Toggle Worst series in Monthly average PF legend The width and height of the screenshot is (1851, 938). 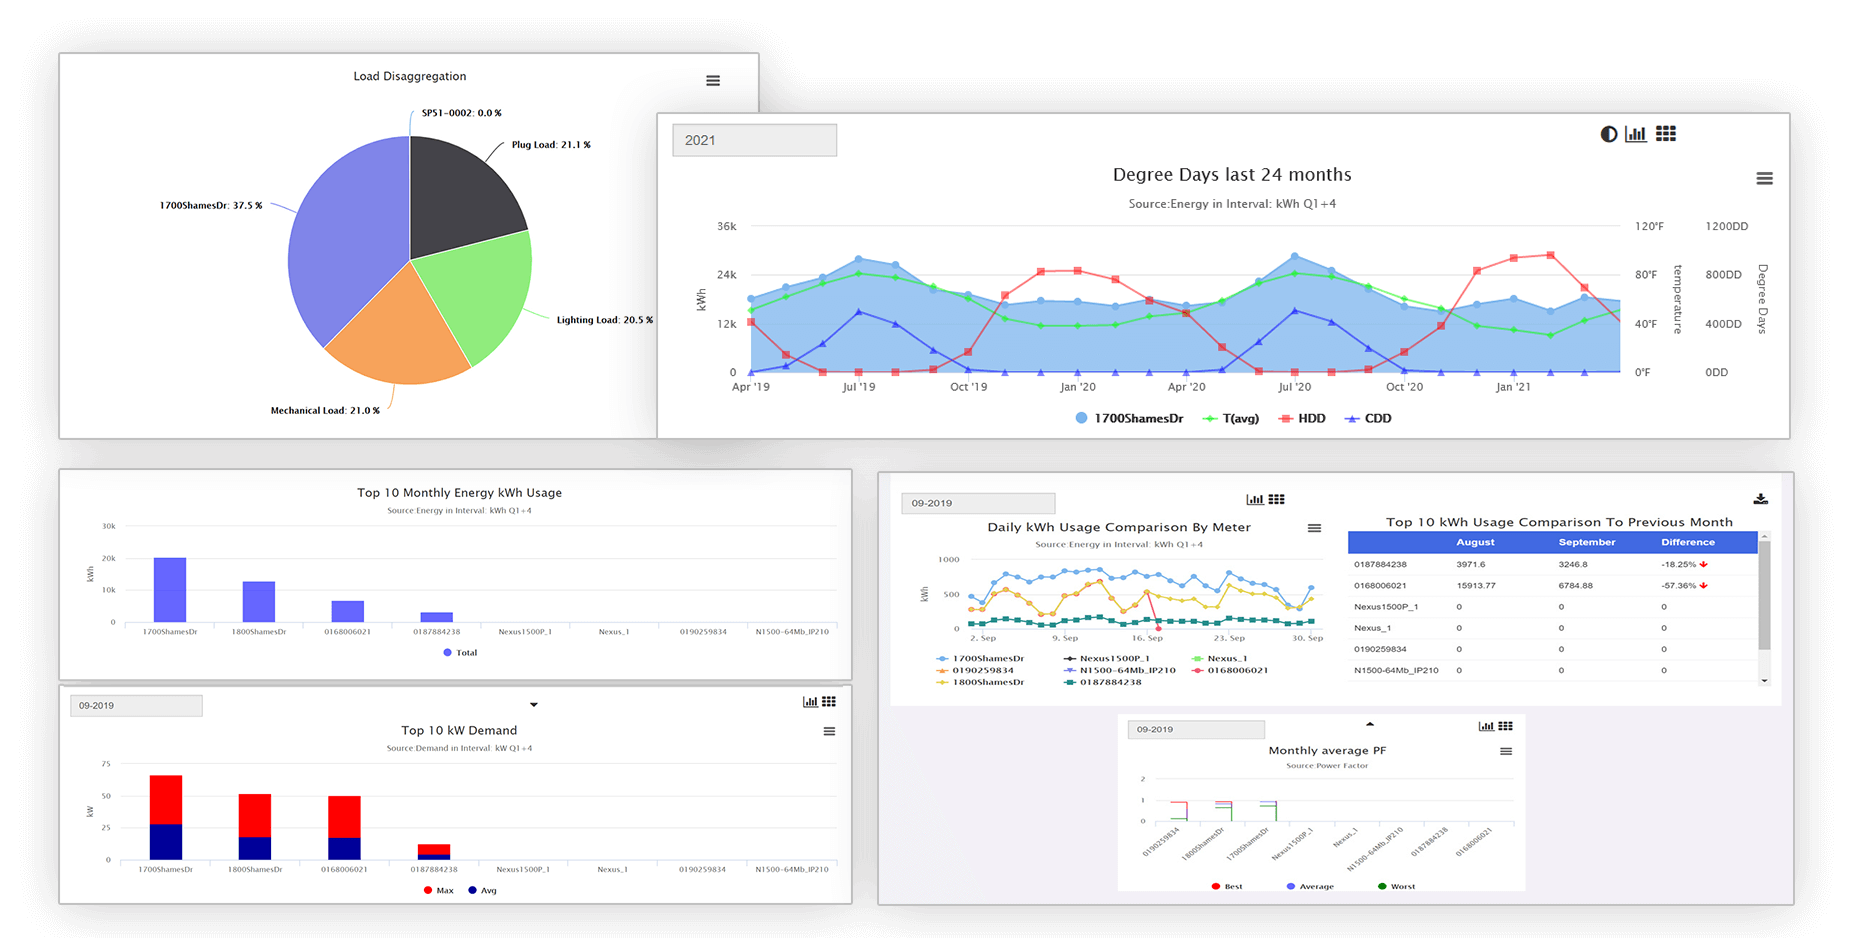[x=1397, y=886]
